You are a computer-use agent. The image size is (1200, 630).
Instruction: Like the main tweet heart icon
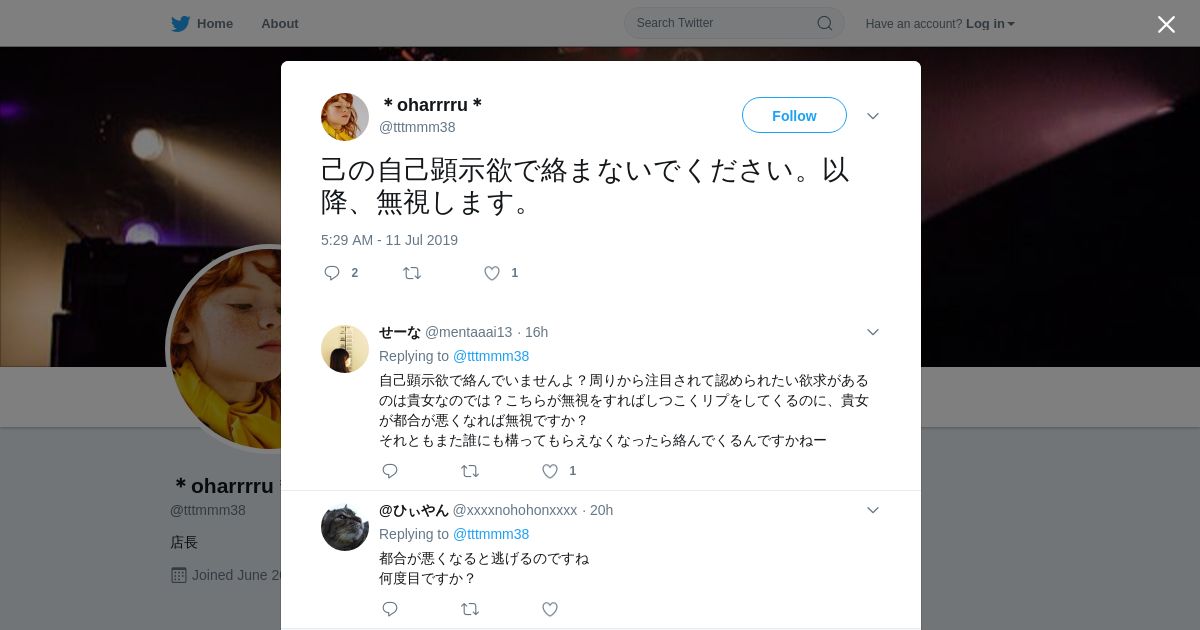click(492, 273)
